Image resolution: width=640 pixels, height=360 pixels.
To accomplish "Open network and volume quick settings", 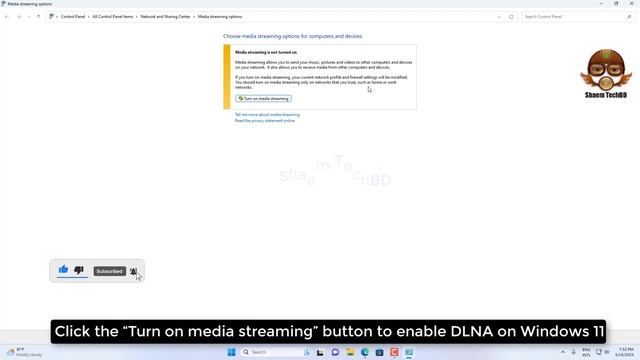I will (602, 352).
